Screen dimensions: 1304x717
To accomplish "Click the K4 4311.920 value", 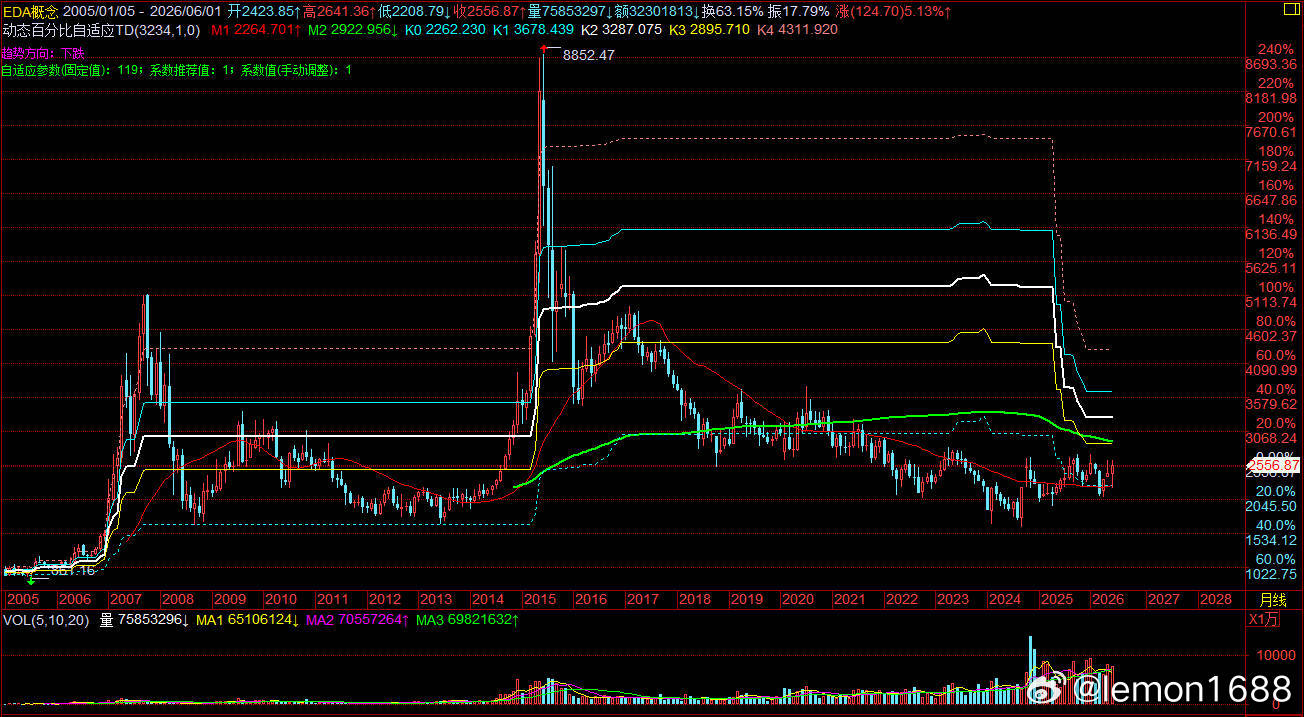I will 797,30.
